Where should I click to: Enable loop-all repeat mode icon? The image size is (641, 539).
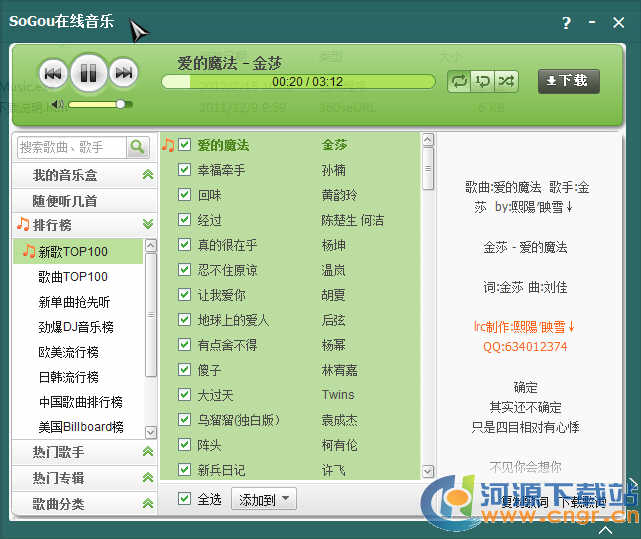460,81
